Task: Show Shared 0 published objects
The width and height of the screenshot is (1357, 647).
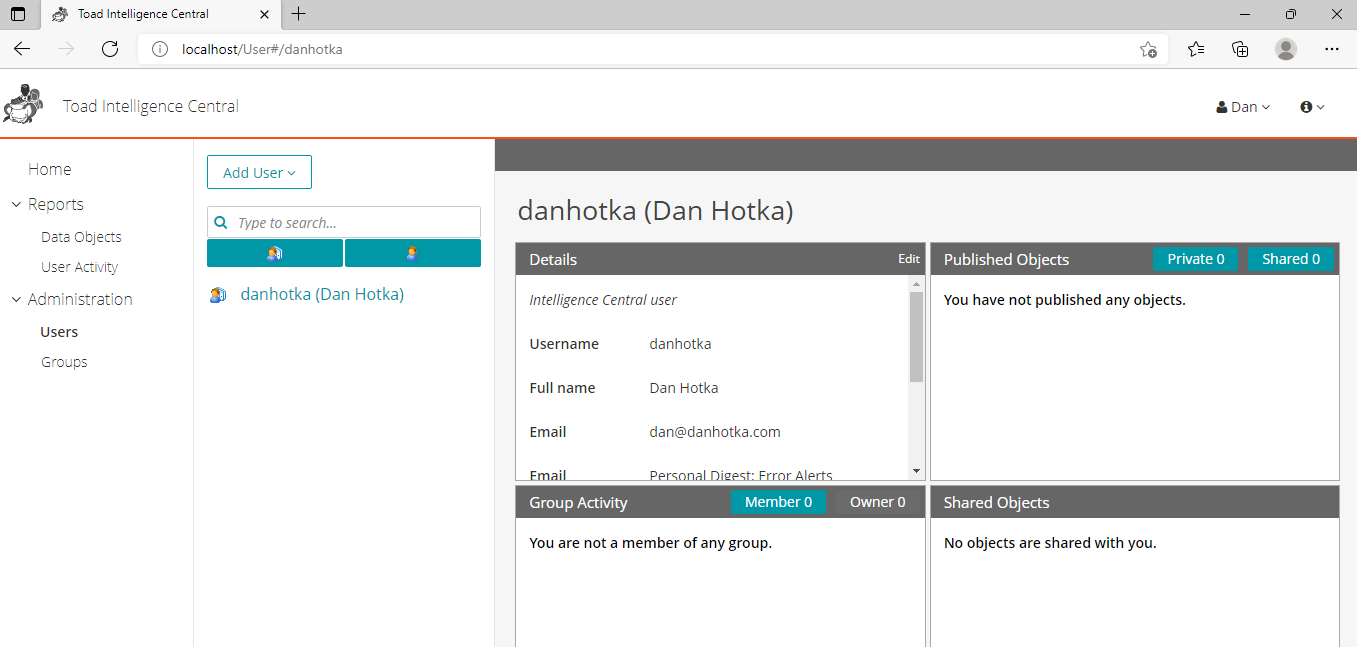Action: click(x=1291, y=259)
